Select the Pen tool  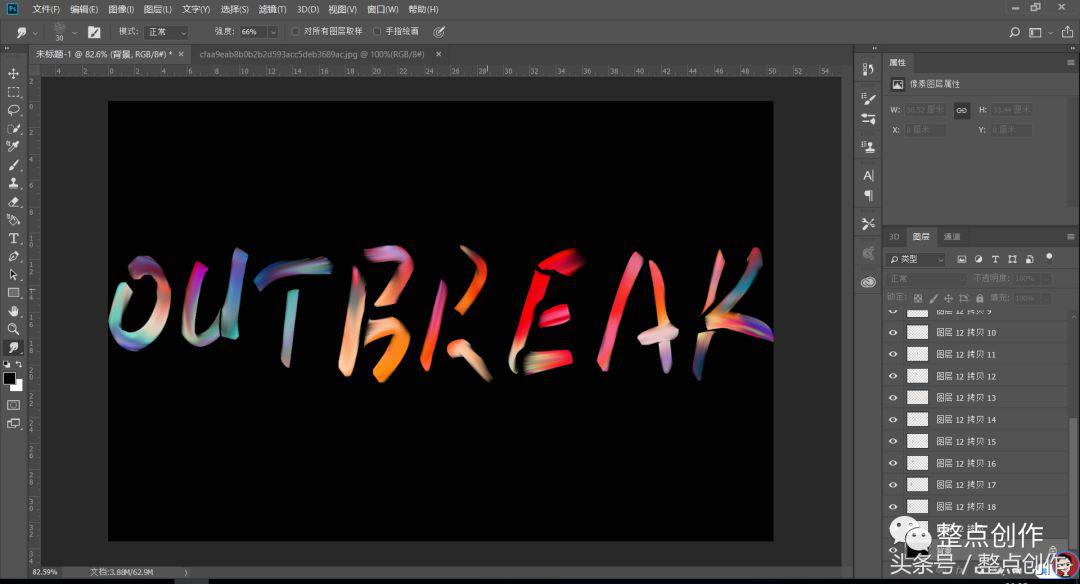[13, 256]
